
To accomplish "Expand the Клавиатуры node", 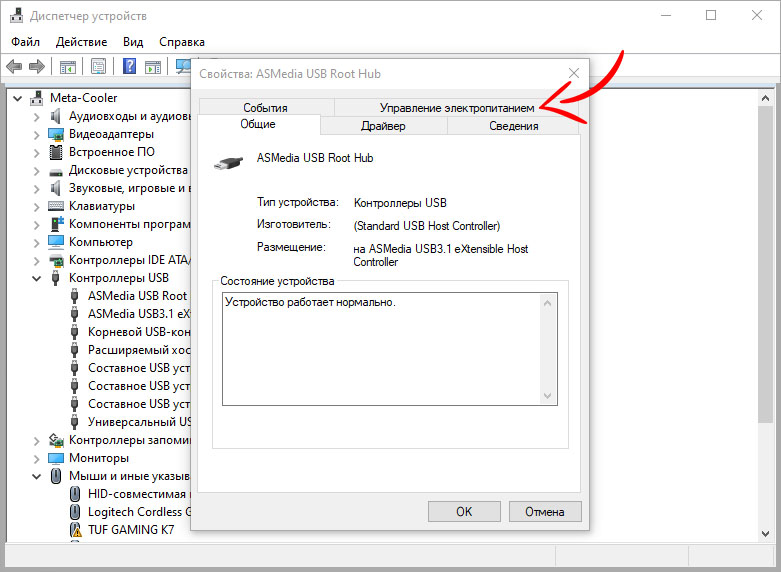I will pyautogui.click(x=36, y=207).
